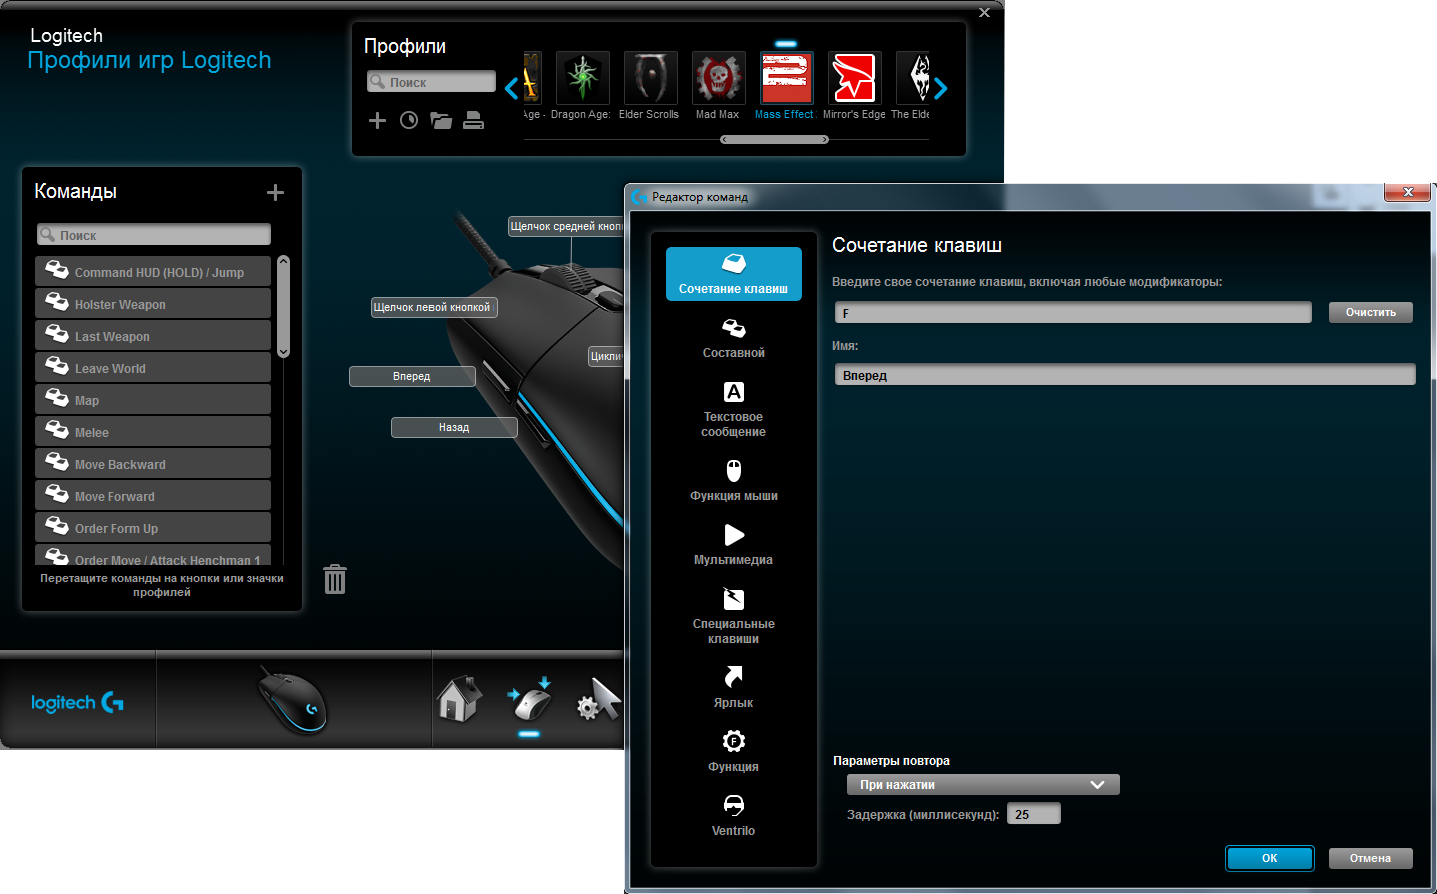Select the partially visible The Elder profile icon
1437x894 pixels.
[913, 78]
